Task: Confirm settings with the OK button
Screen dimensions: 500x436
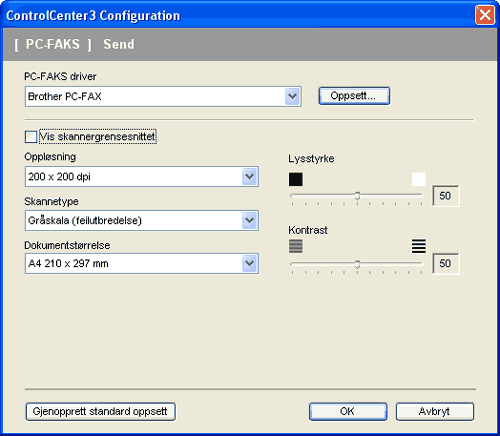Action: click(348, 412)
